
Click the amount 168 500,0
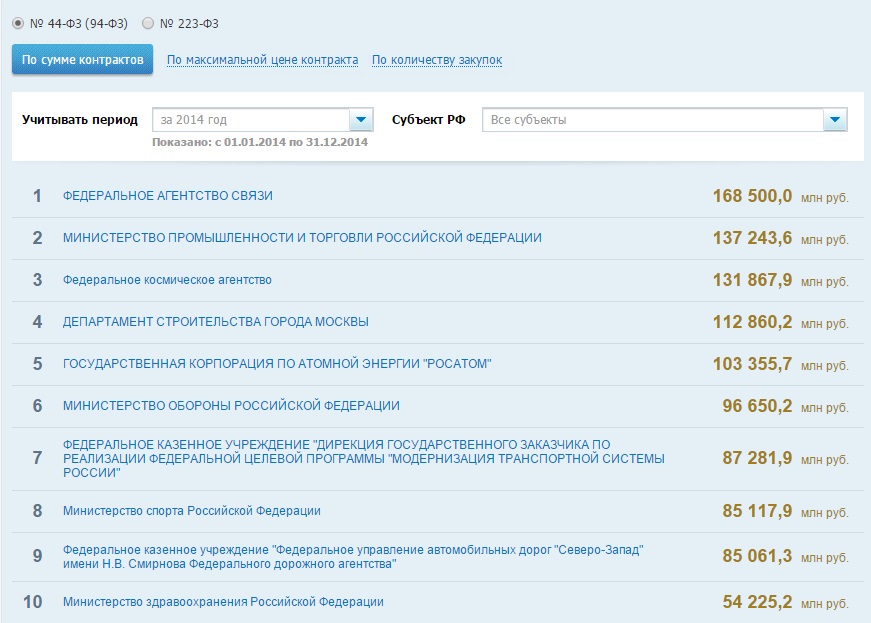[753, 195]
